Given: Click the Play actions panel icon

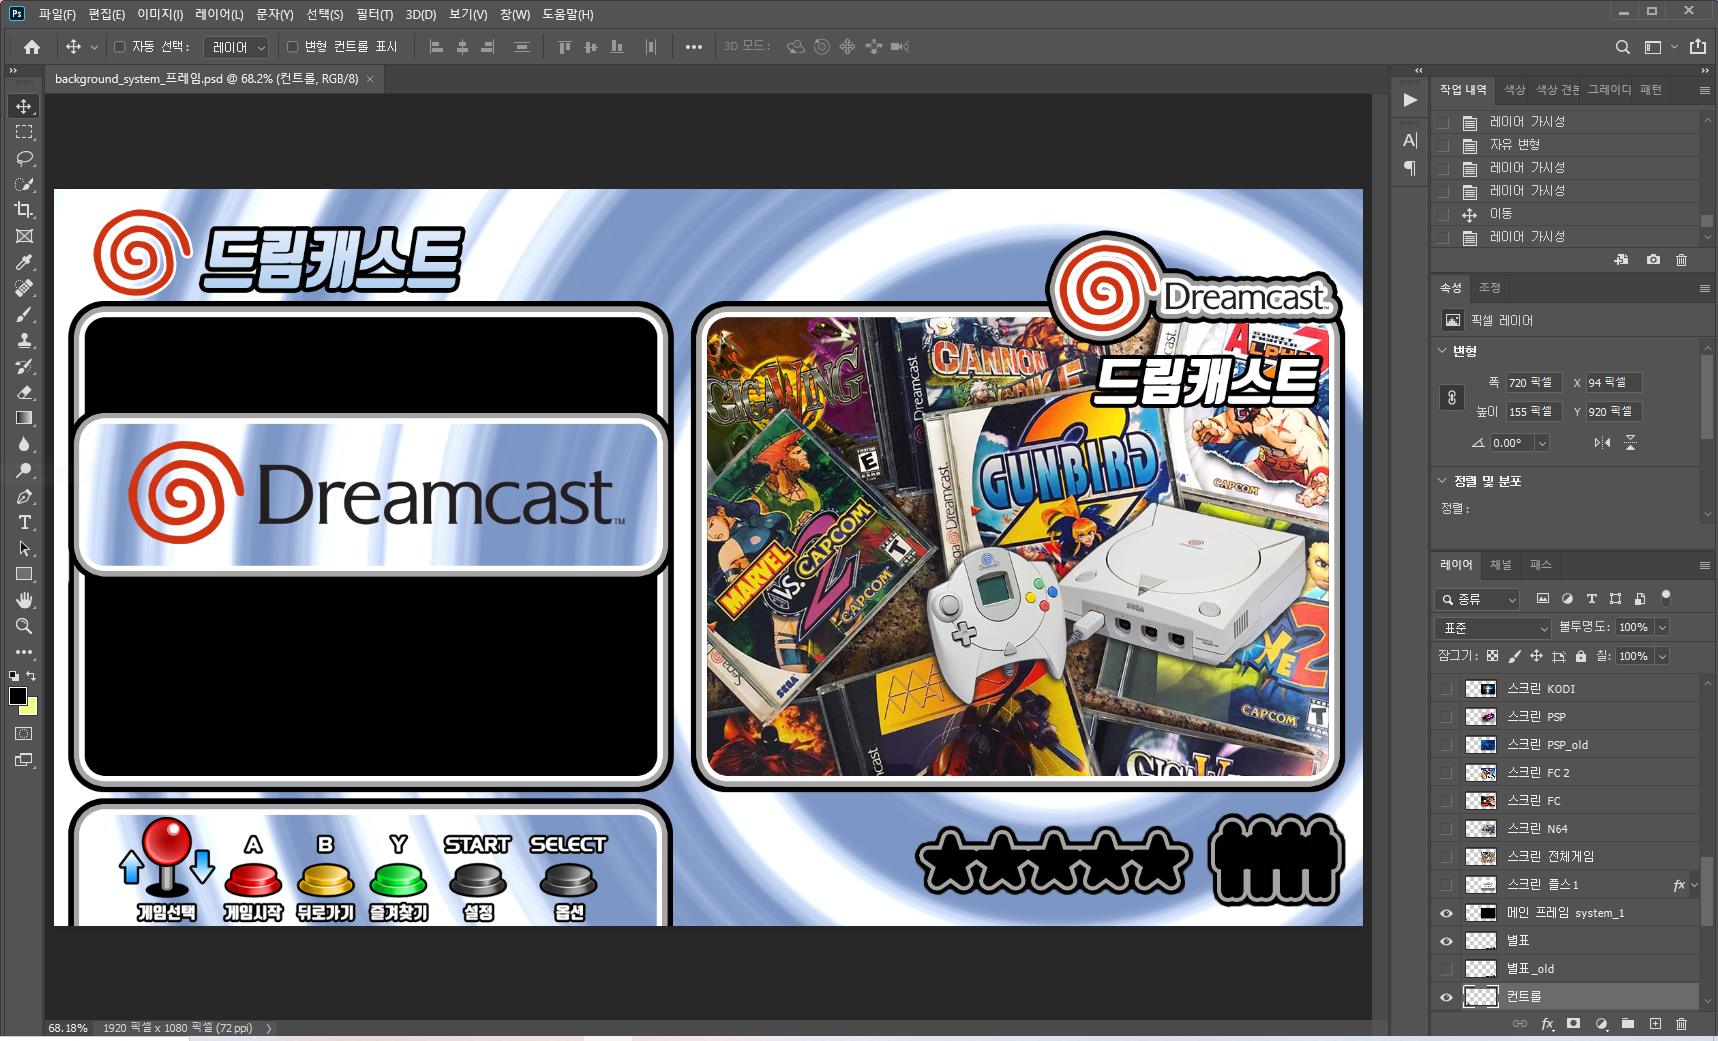Looking at the screenshot, I should click(x=1410, y=100).
